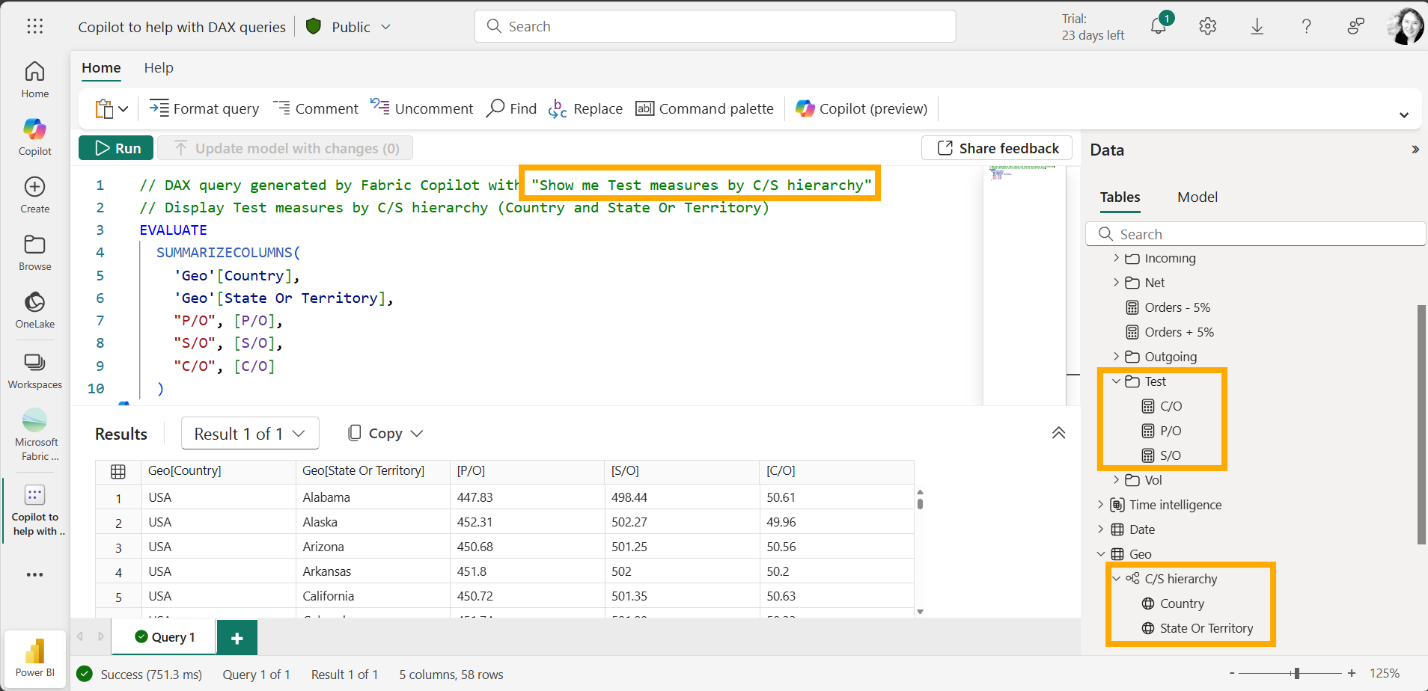Select the 'Copilot to help with' sidebar item
Viewport: 1428px width, 691px height.
35,510
